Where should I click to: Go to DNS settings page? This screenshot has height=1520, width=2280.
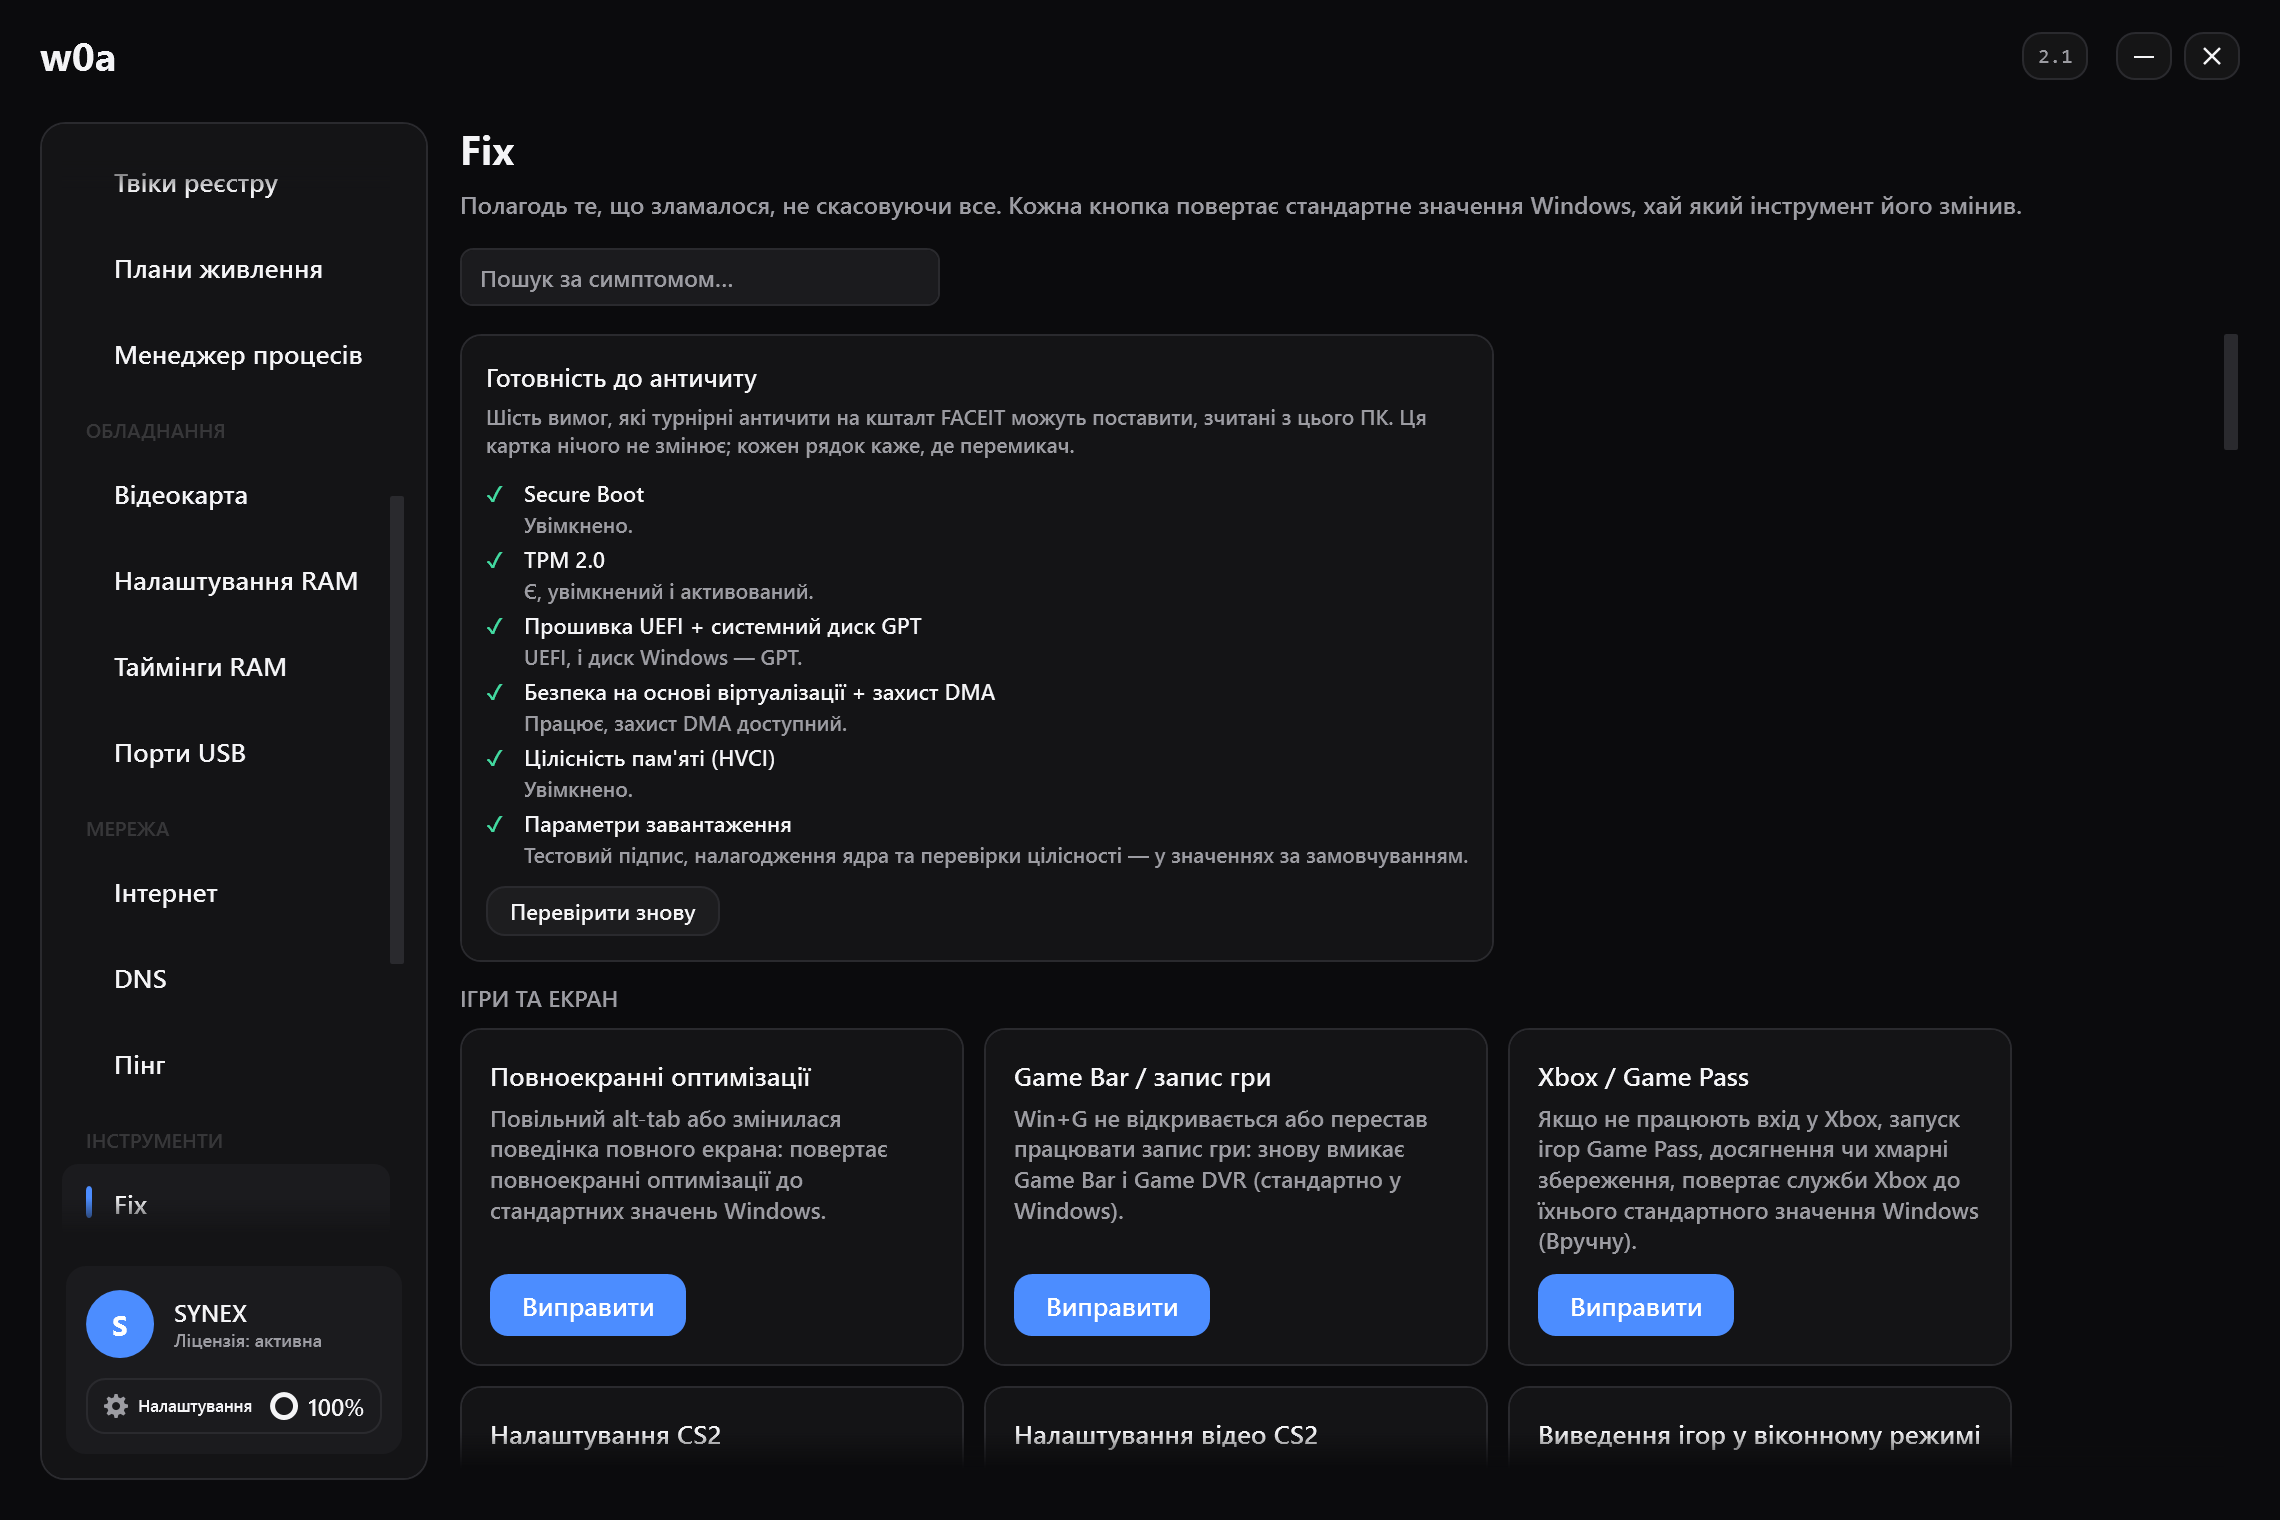pos(140,979)
